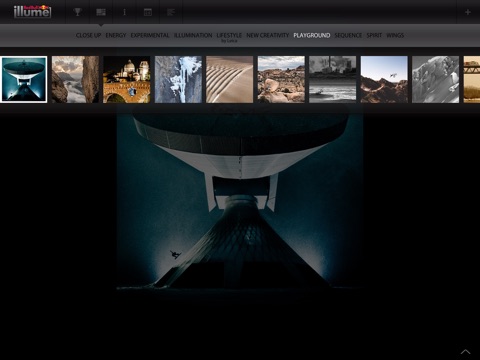Go home via Red Bull Illume logo

32,12
